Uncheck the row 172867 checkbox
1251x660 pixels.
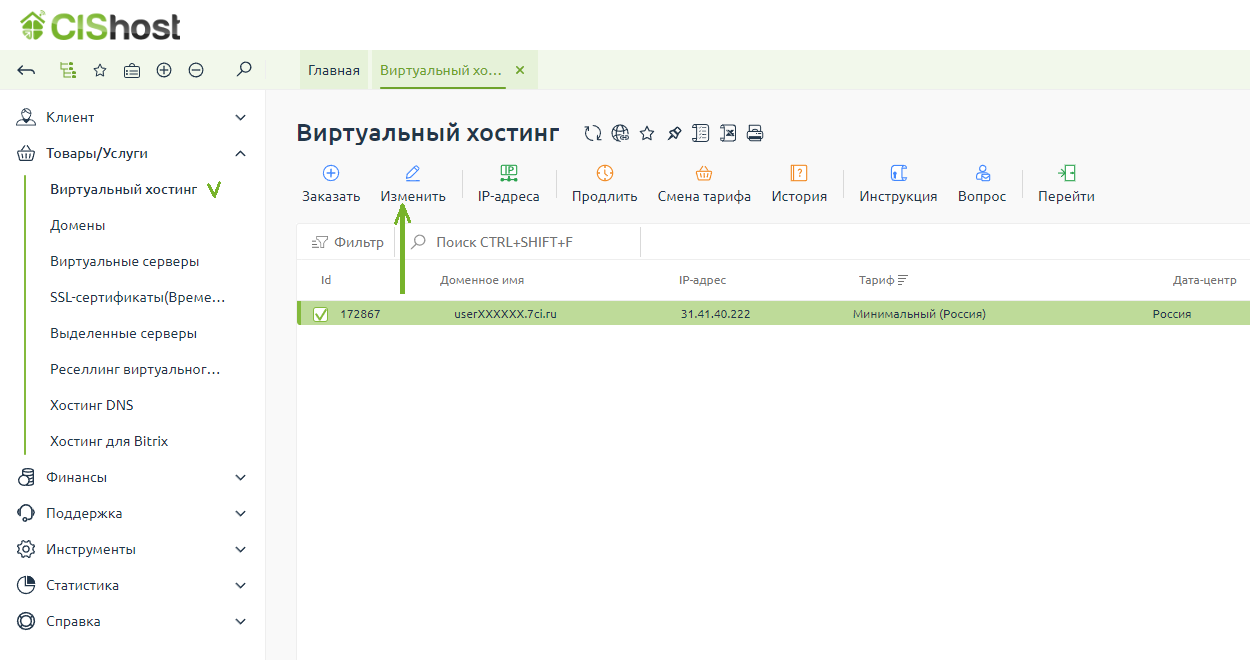(x=321, y=314)
